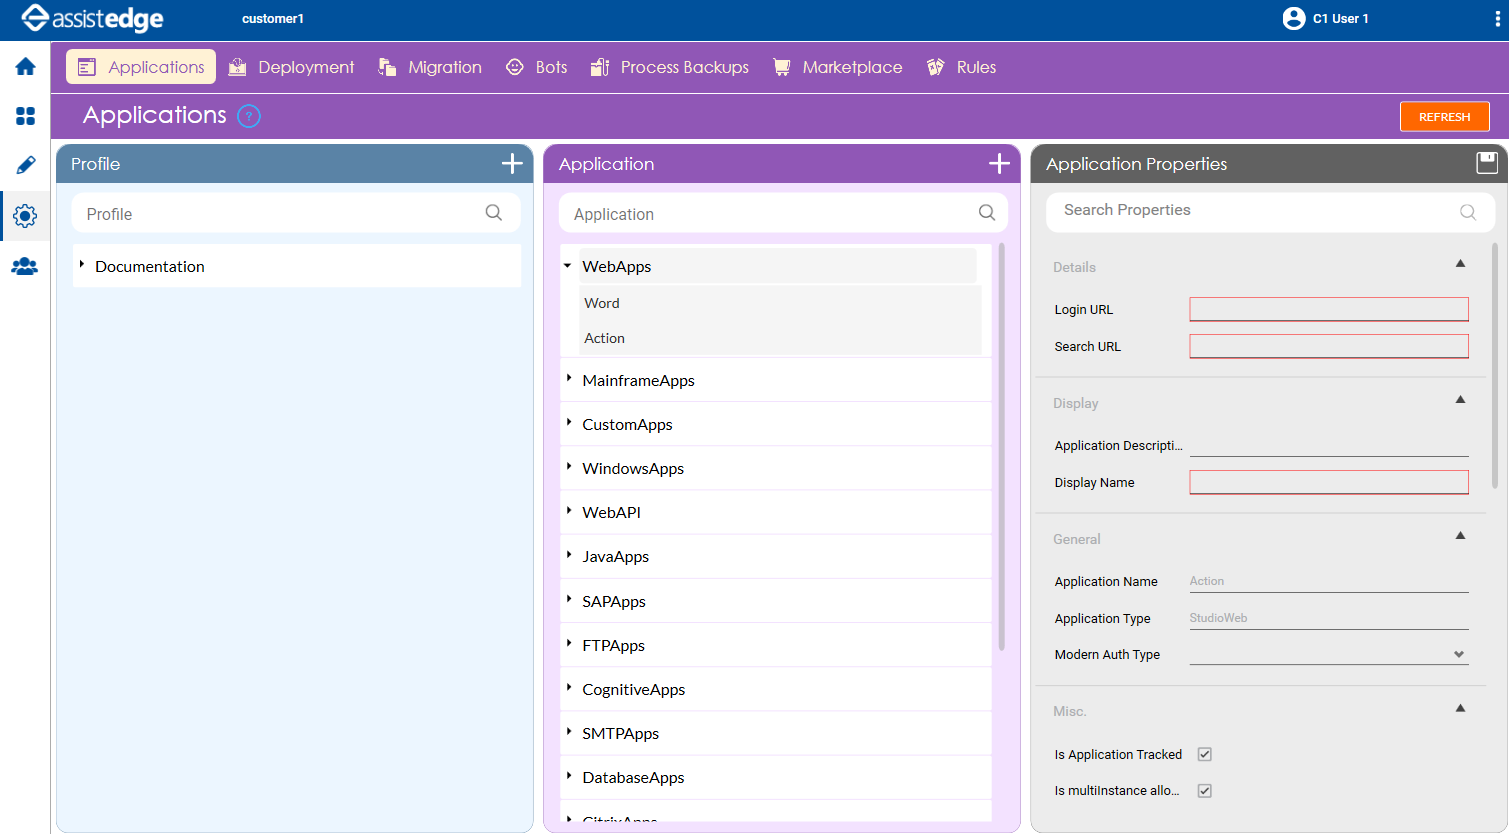Select the Word application under WebApps

pos(602,303)
